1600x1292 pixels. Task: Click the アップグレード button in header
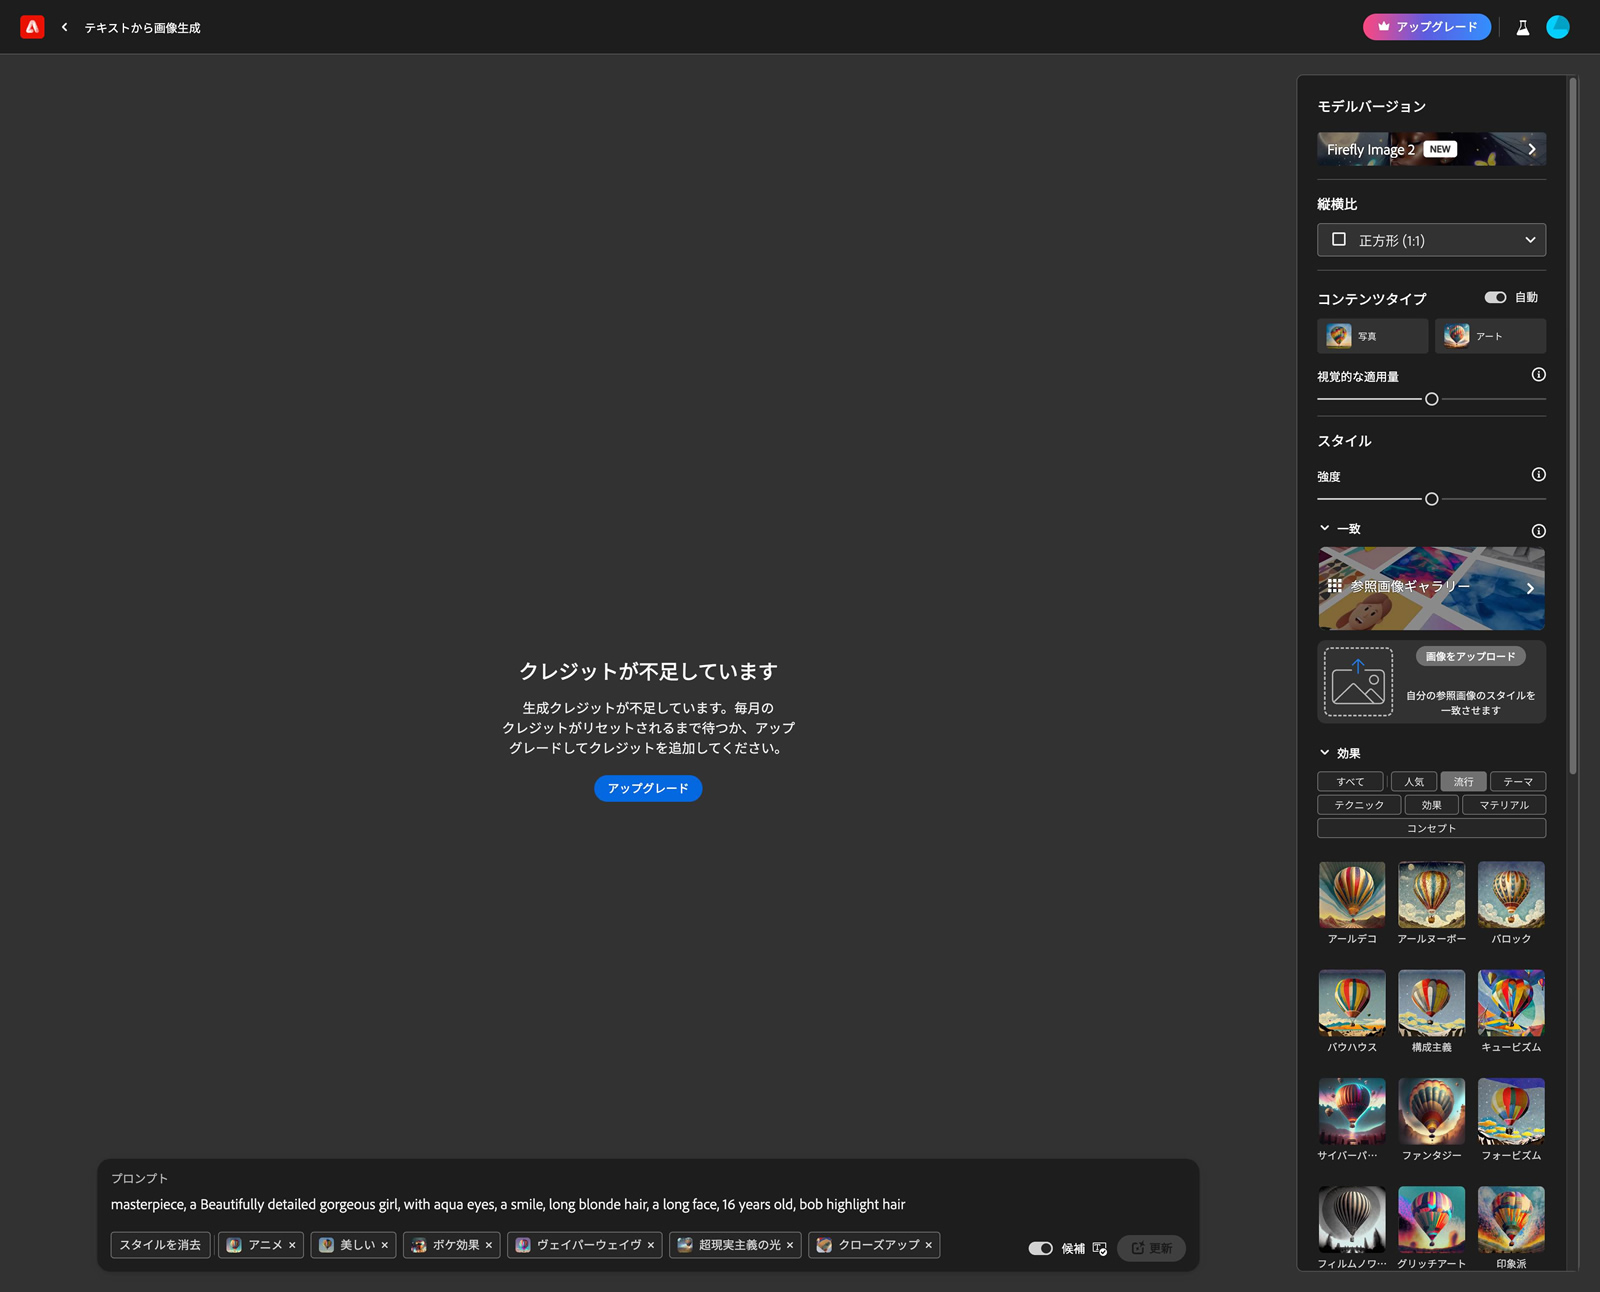tap(1427, 27)
